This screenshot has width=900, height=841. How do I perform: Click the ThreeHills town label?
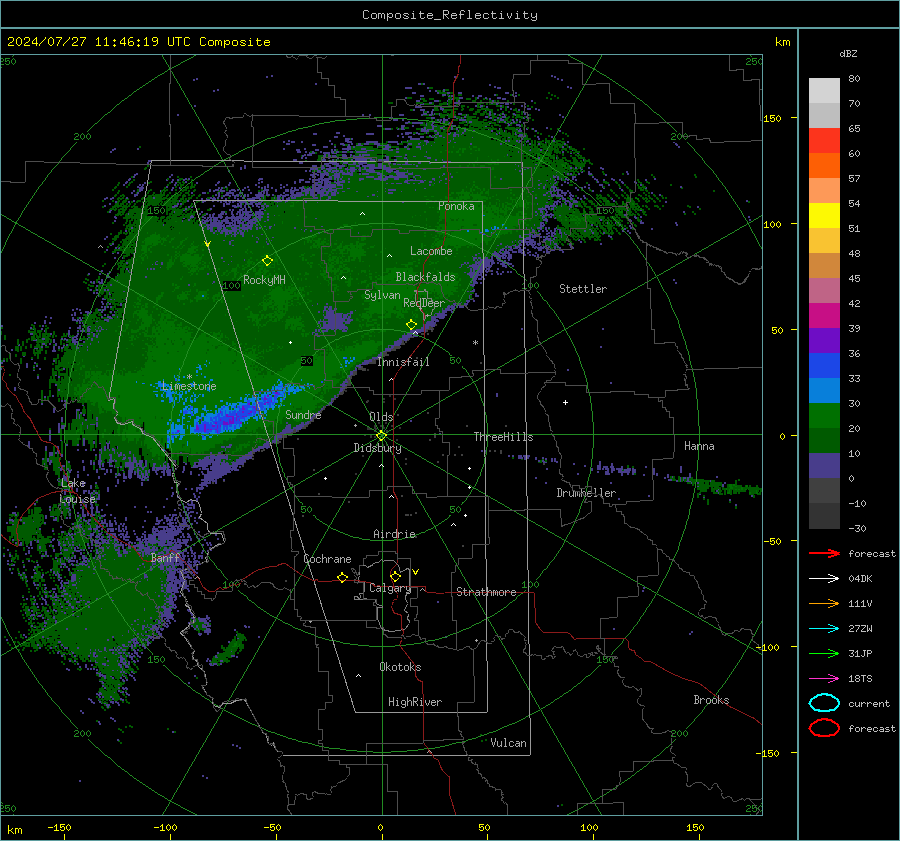pos(503,437)
